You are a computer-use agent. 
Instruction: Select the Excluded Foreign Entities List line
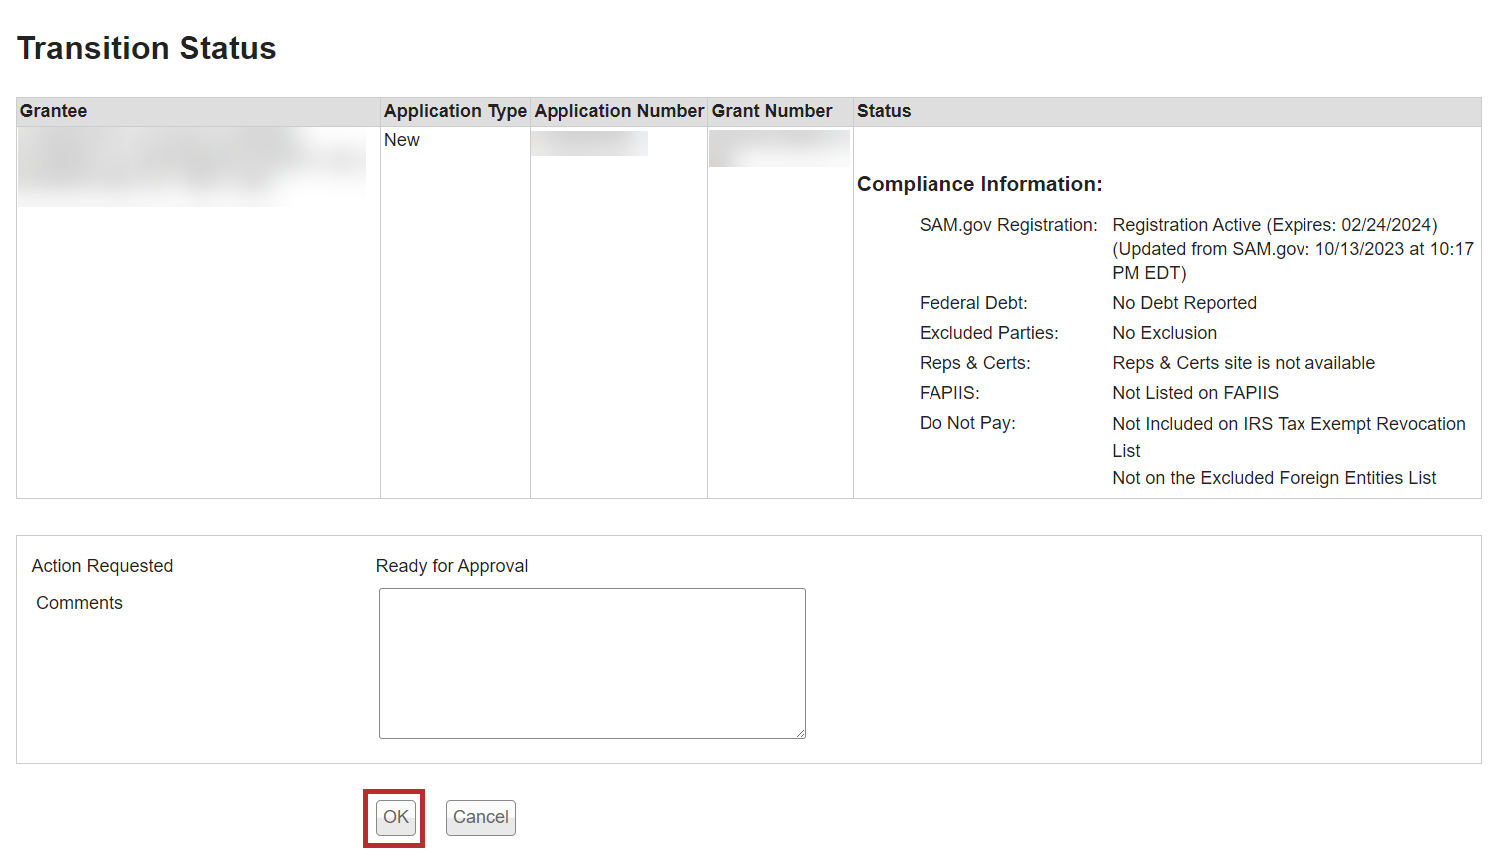(x=1274, y=478)
